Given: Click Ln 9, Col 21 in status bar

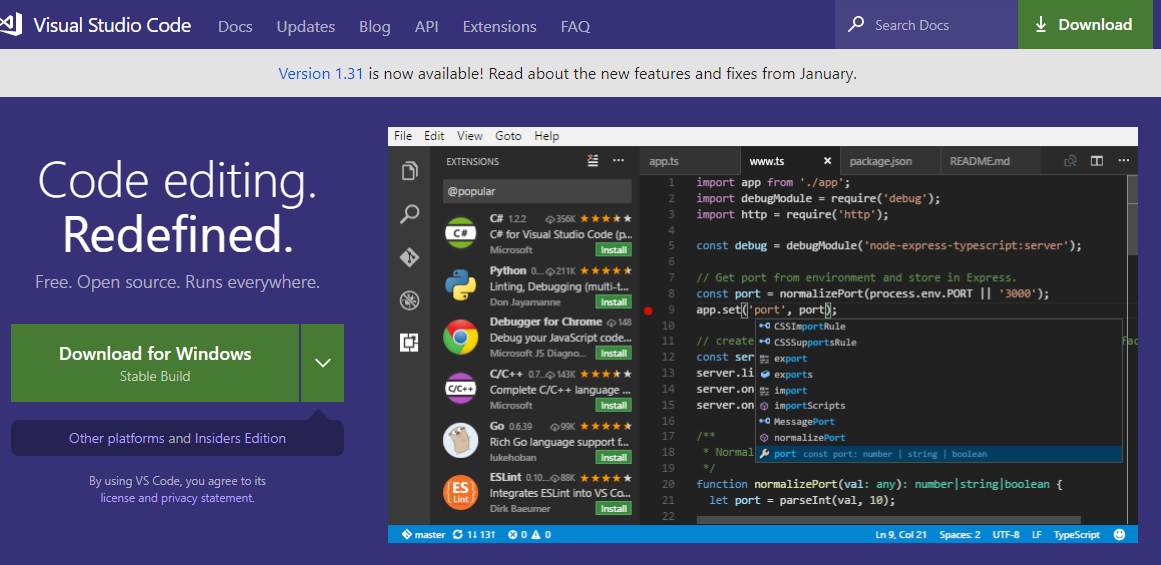Looking at the screenshot, I should pyautogui.click(x=901, y=535).
